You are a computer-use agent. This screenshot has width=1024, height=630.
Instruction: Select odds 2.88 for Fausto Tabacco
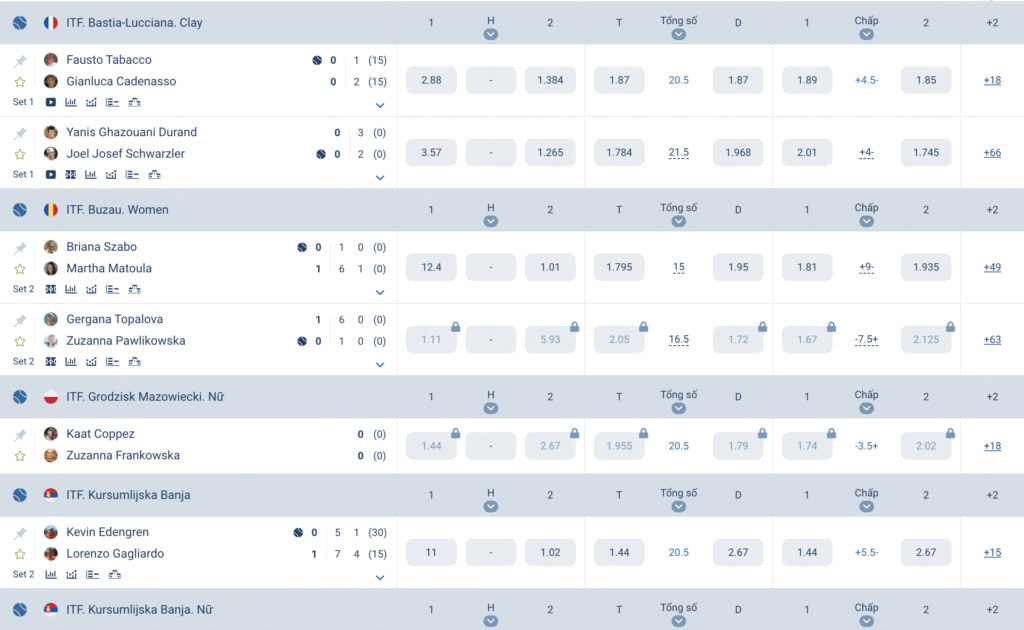pyautogui.click(x=431, y=80)
